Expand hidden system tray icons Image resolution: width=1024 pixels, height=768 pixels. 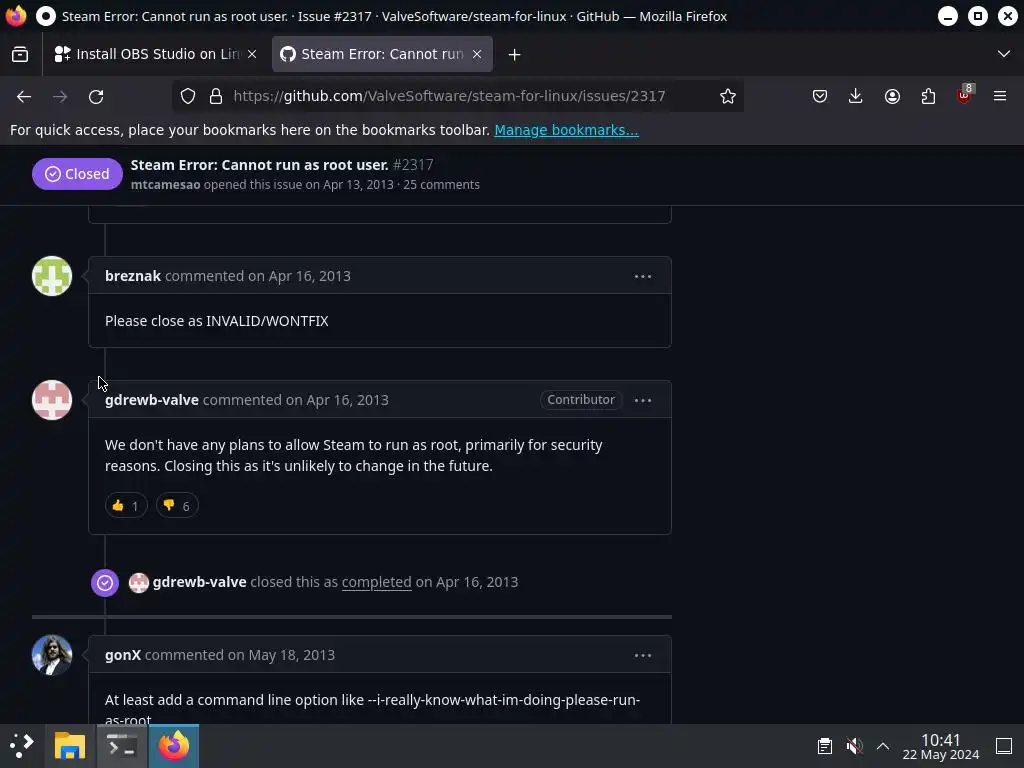[883, 746]
